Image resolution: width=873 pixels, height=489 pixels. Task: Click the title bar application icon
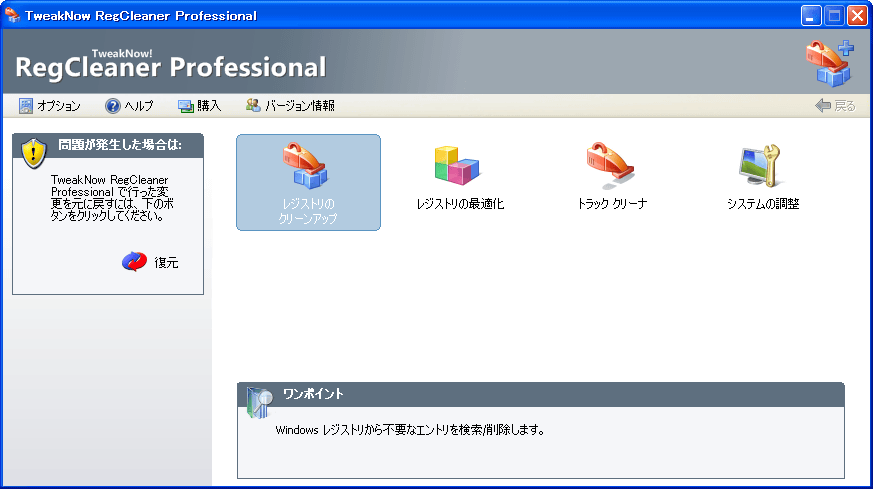(x=12, y=15)
